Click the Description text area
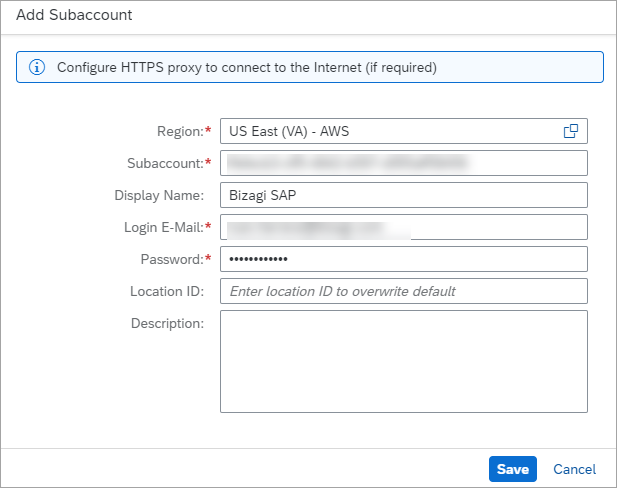 point(404,361)
